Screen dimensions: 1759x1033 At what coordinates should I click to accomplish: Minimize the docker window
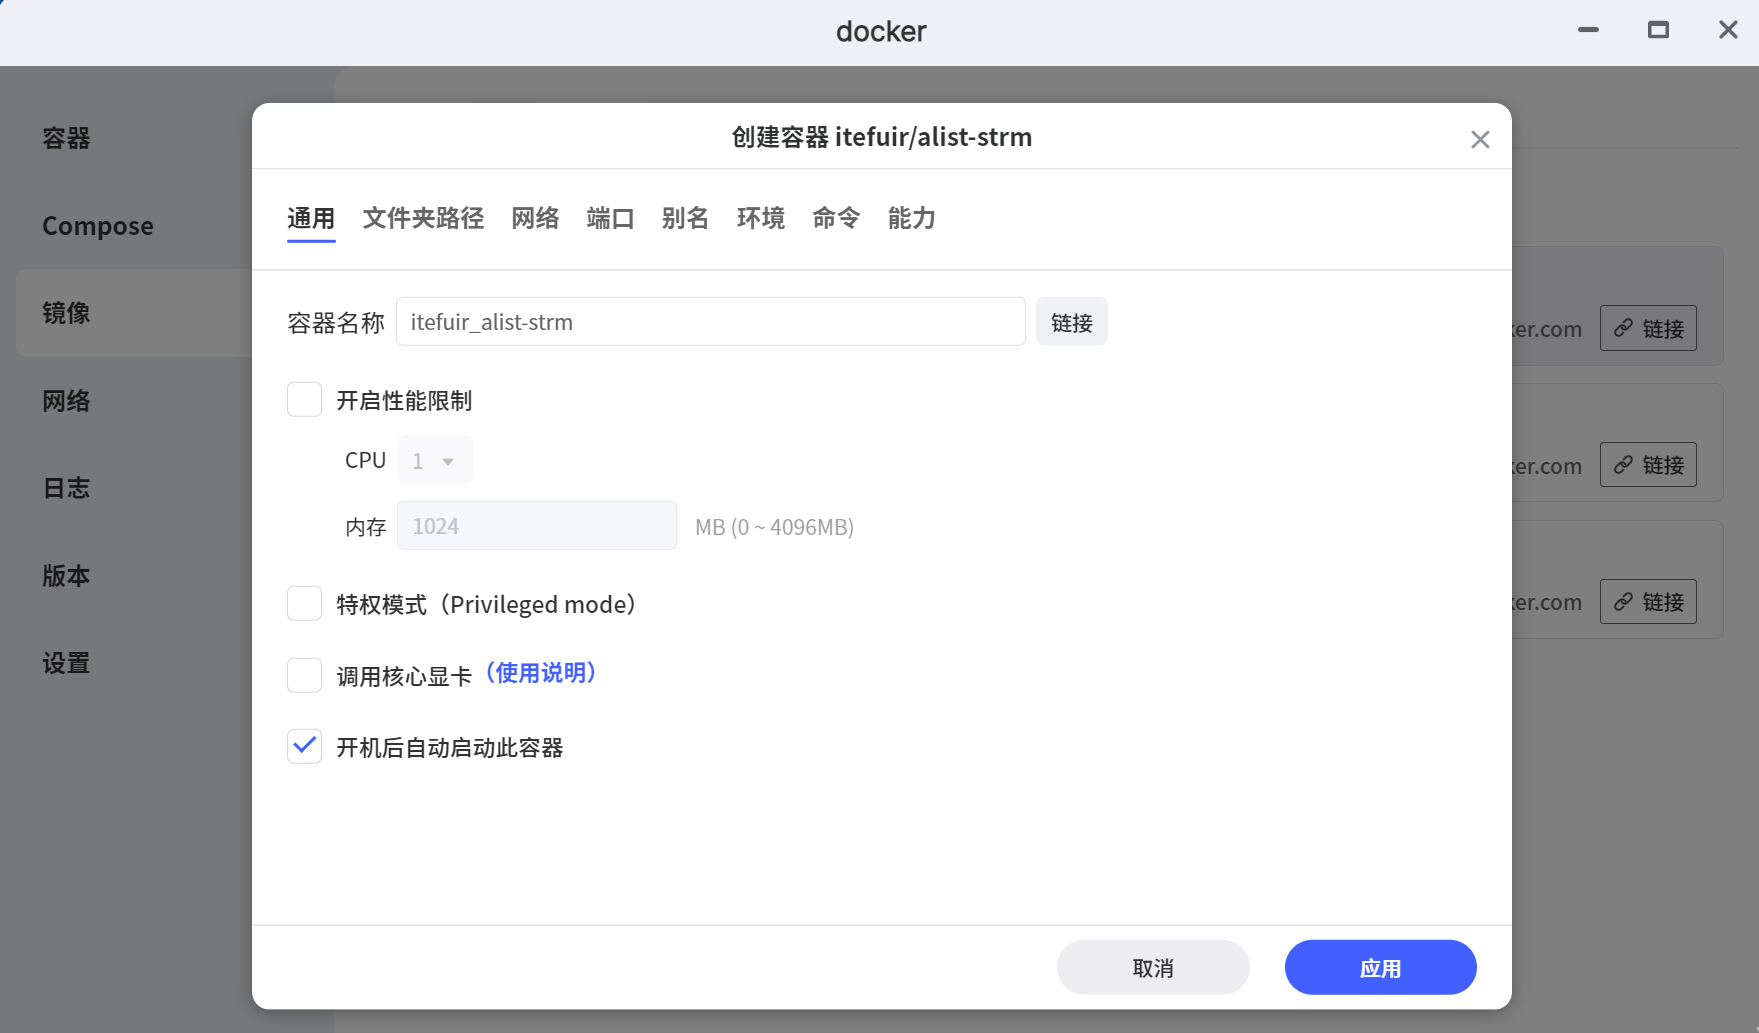point(1588,30)
